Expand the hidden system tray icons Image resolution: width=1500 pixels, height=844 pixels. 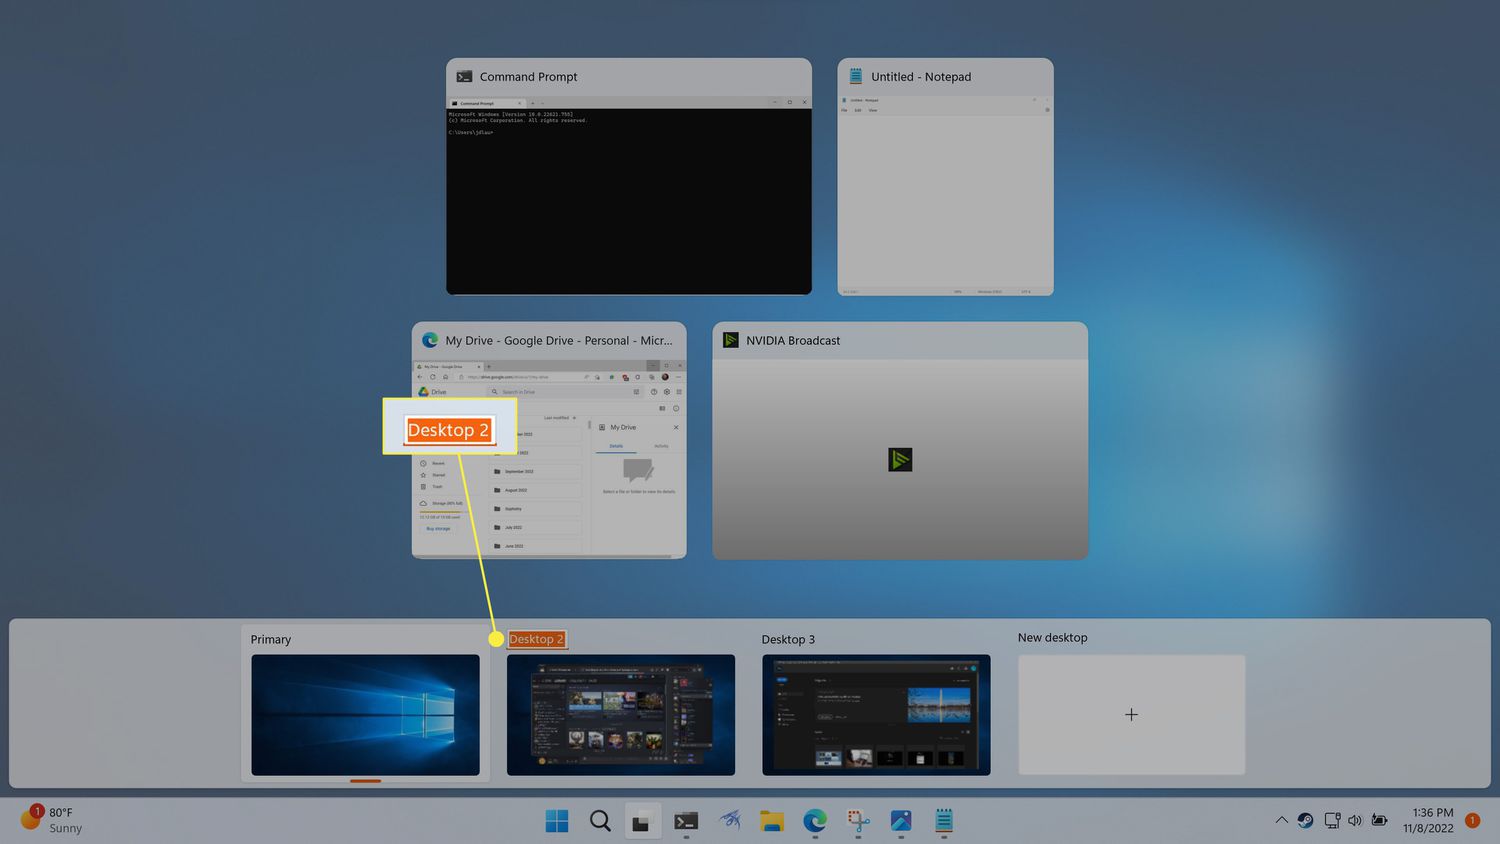click(x=1281, y=820)
